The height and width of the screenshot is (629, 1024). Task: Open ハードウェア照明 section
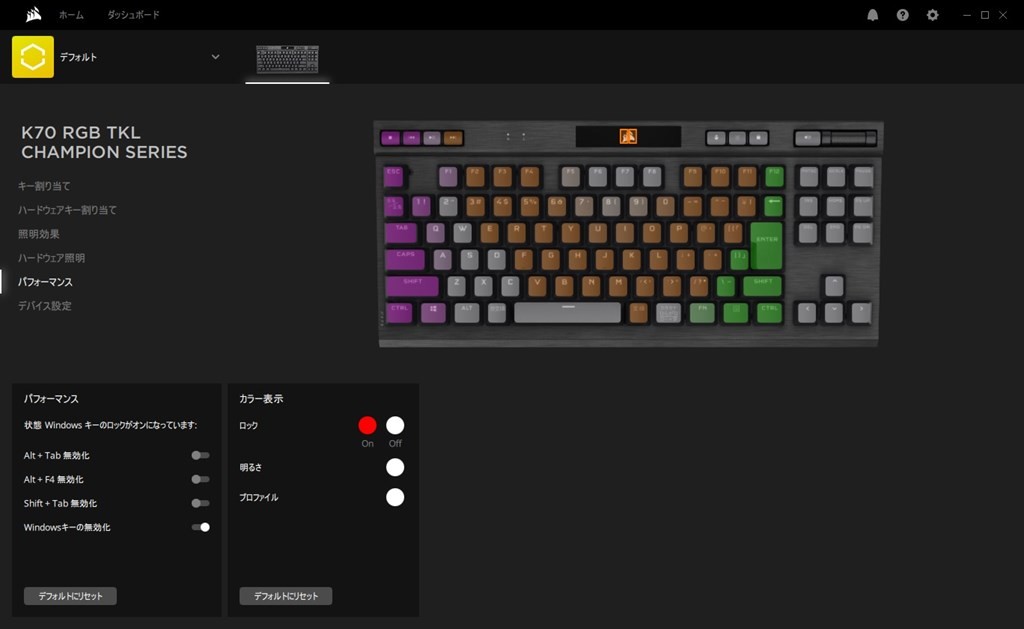[52, 258]
